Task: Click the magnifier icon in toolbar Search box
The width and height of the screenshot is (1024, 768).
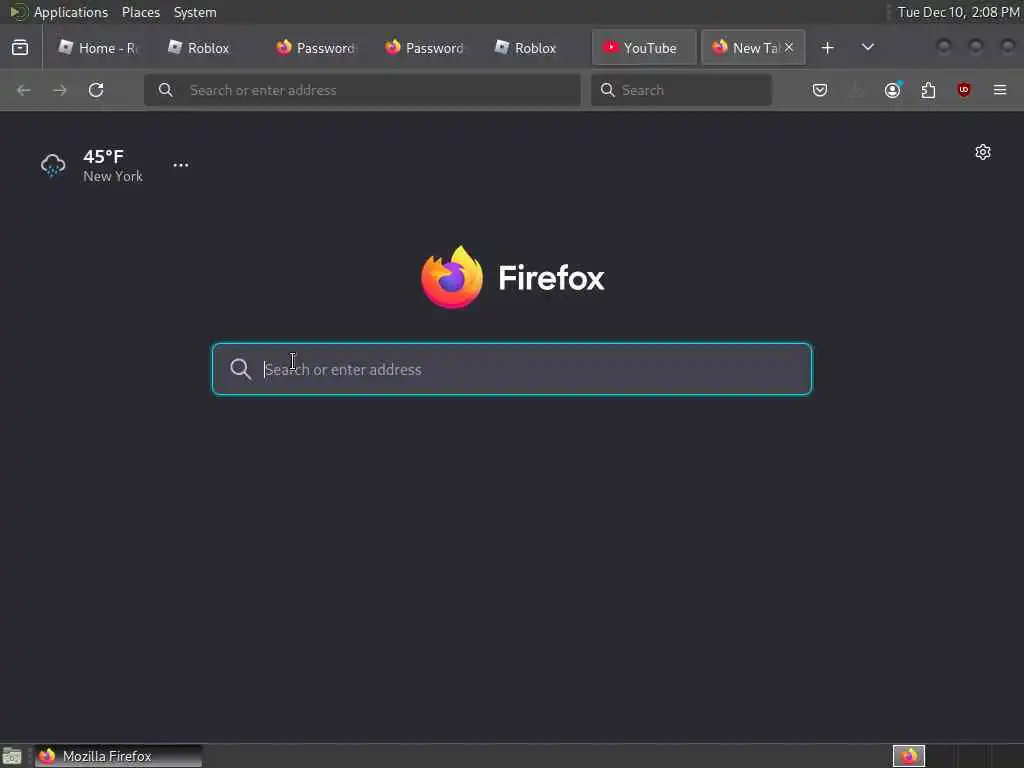Action: coord(607,90)
